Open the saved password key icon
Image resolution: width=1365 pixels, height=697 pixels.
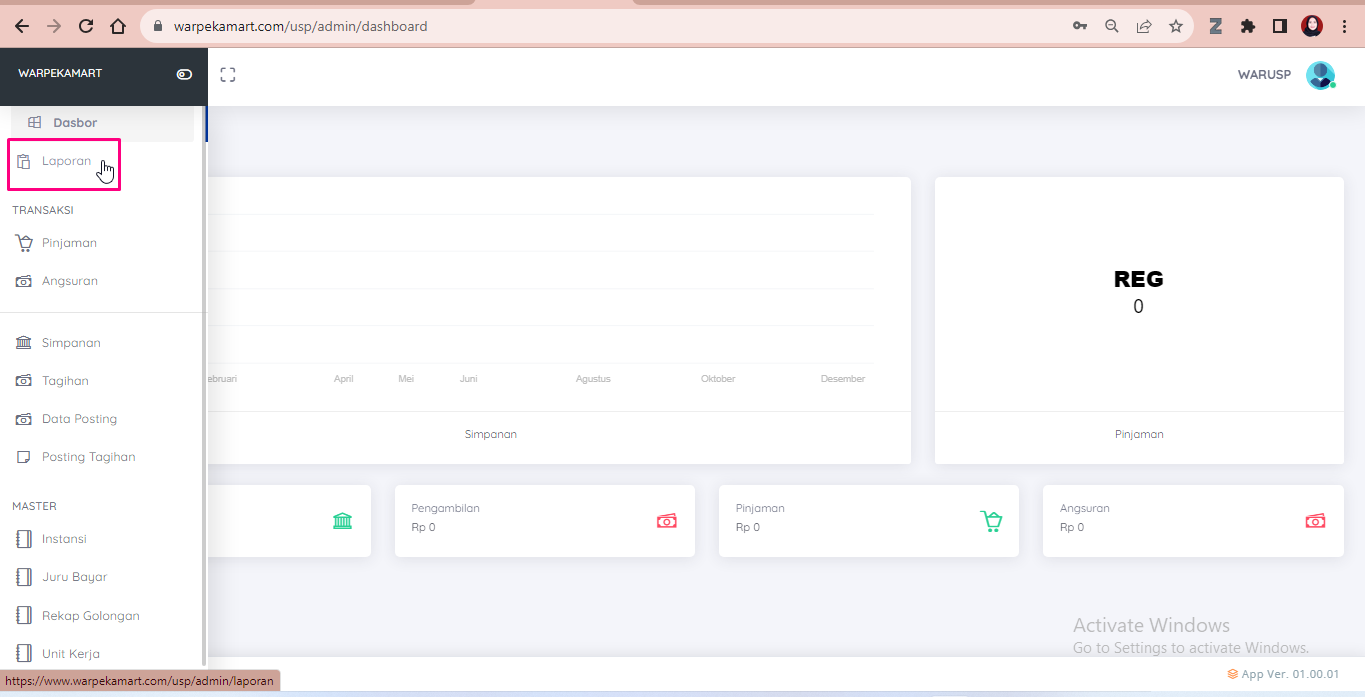click(1080, 26)
